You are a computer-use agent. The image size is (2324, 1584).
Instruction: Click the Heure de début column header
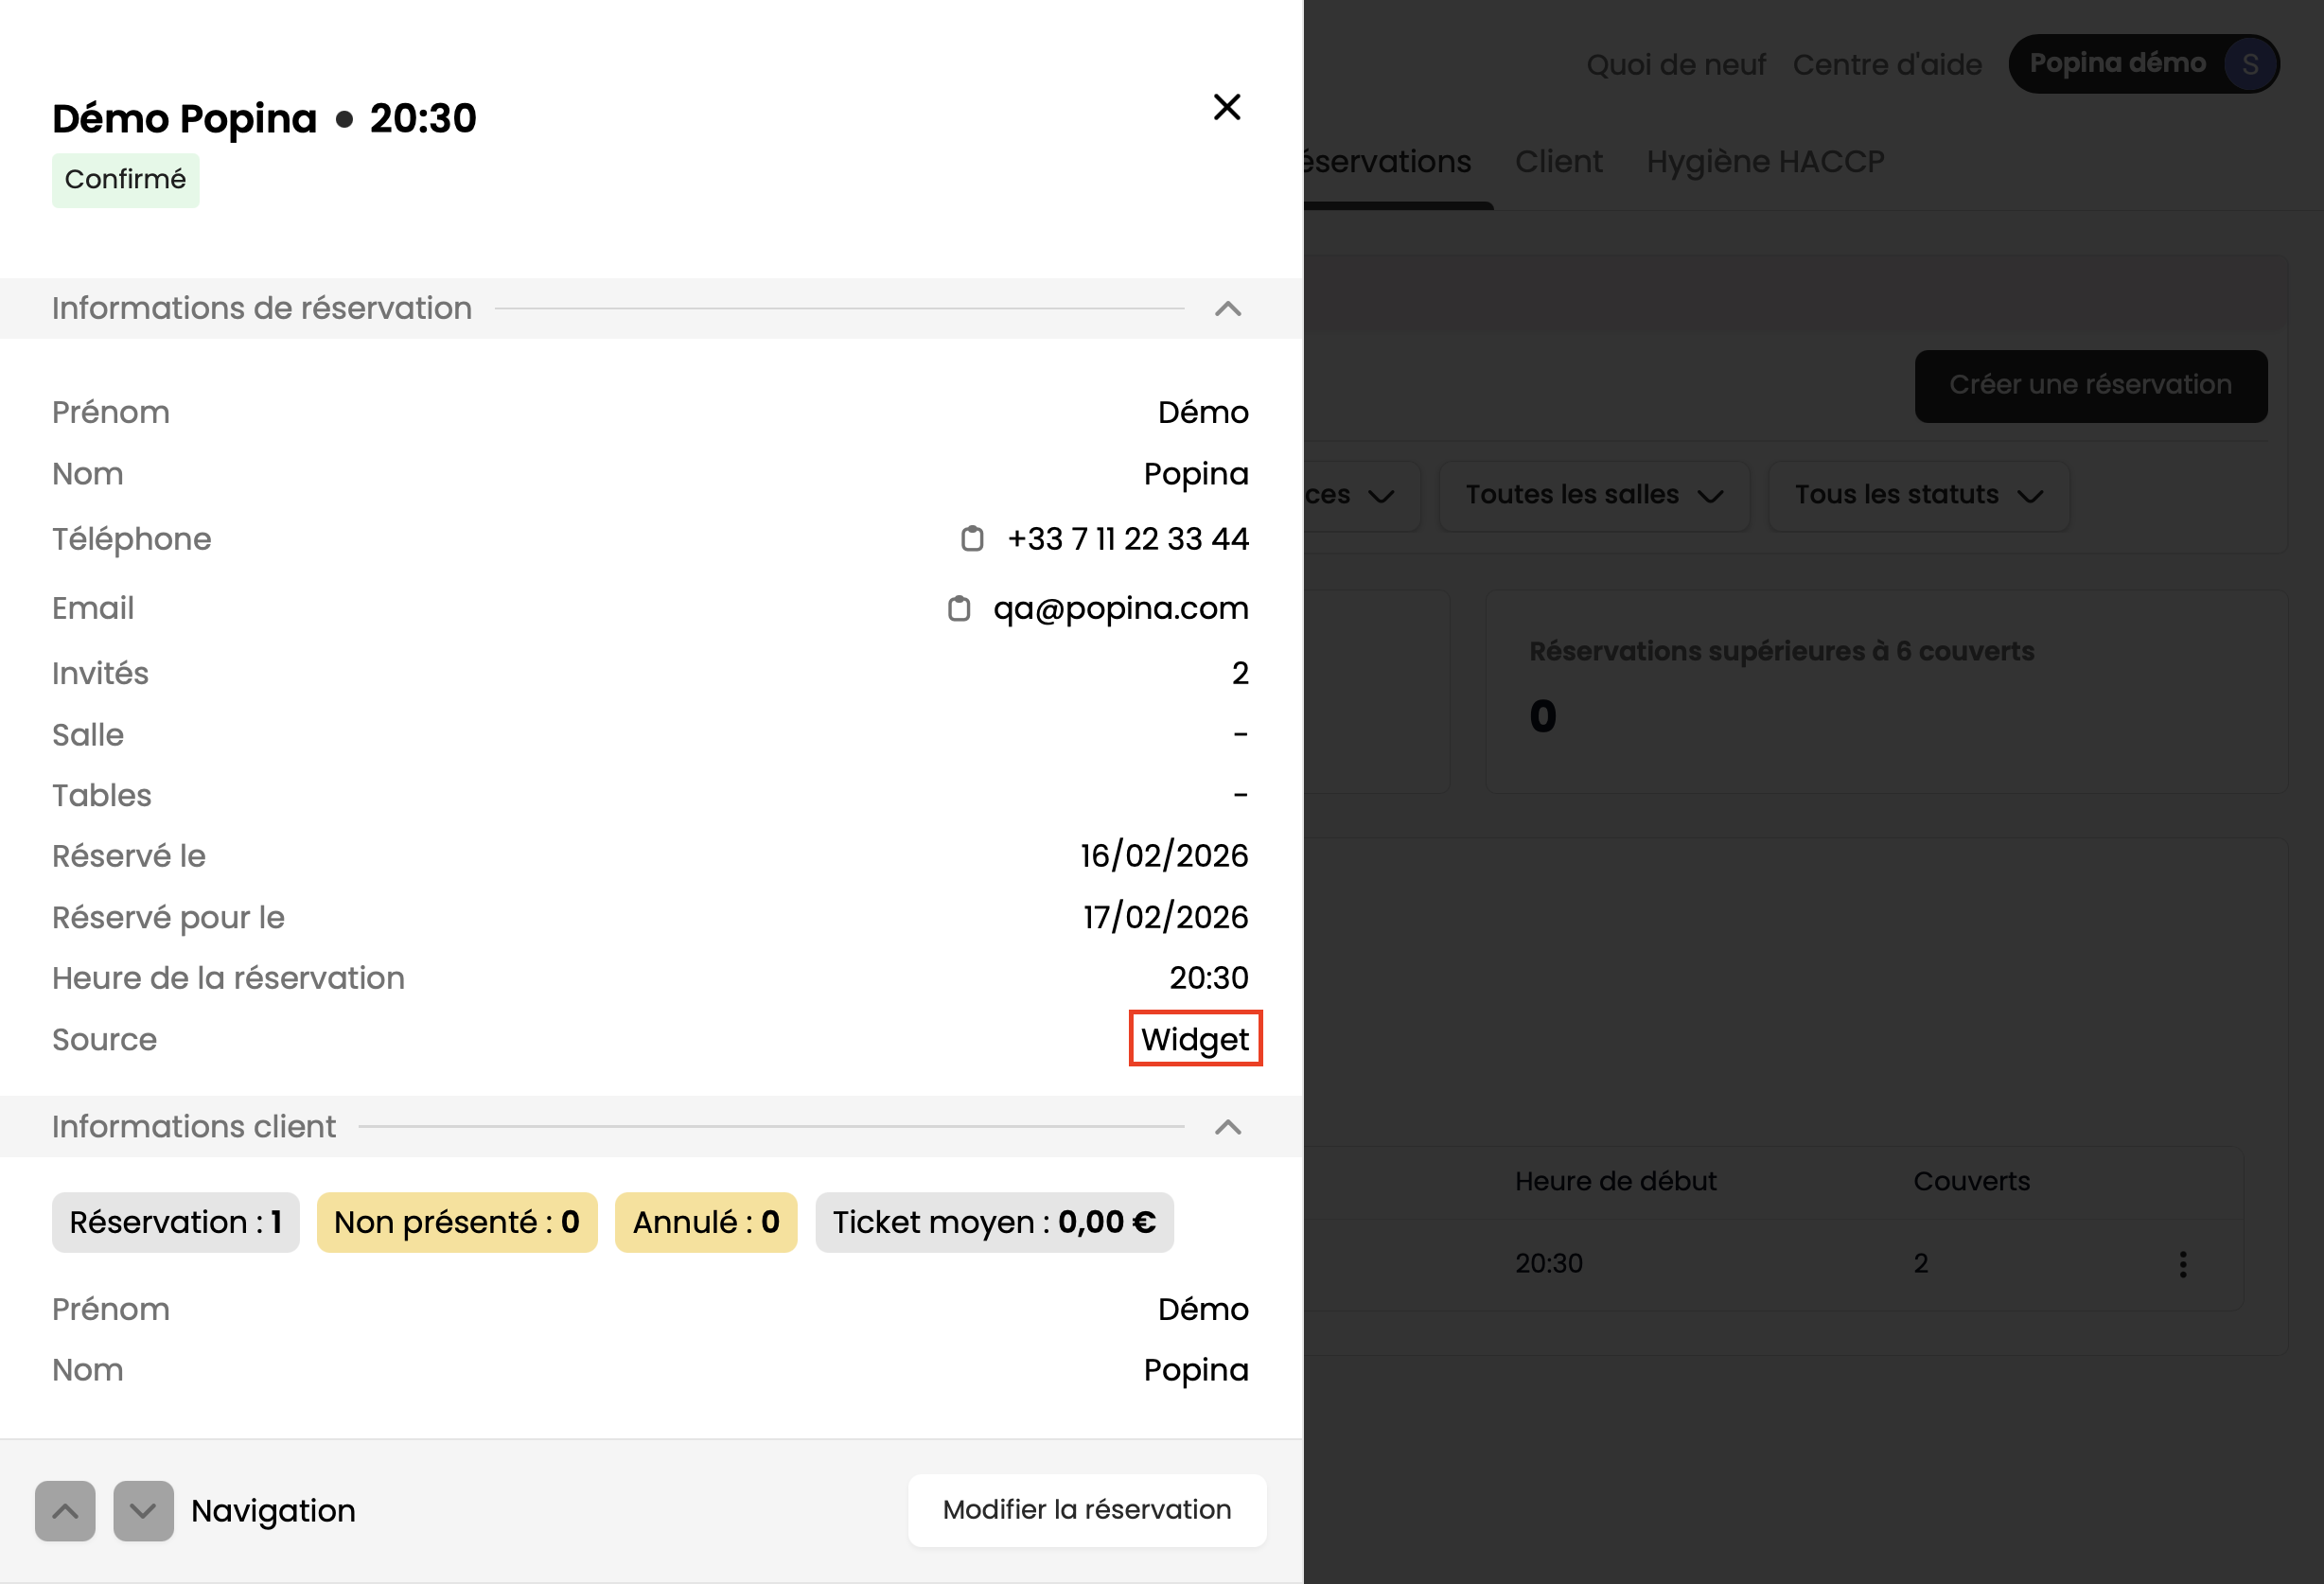[x=1615, y=1181]
